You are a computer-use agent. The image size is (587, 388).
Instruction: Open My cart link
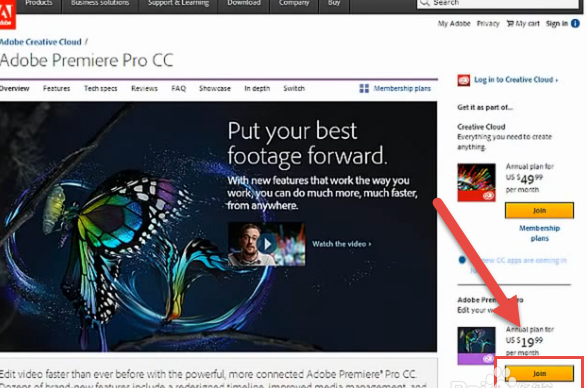(527, 24)
